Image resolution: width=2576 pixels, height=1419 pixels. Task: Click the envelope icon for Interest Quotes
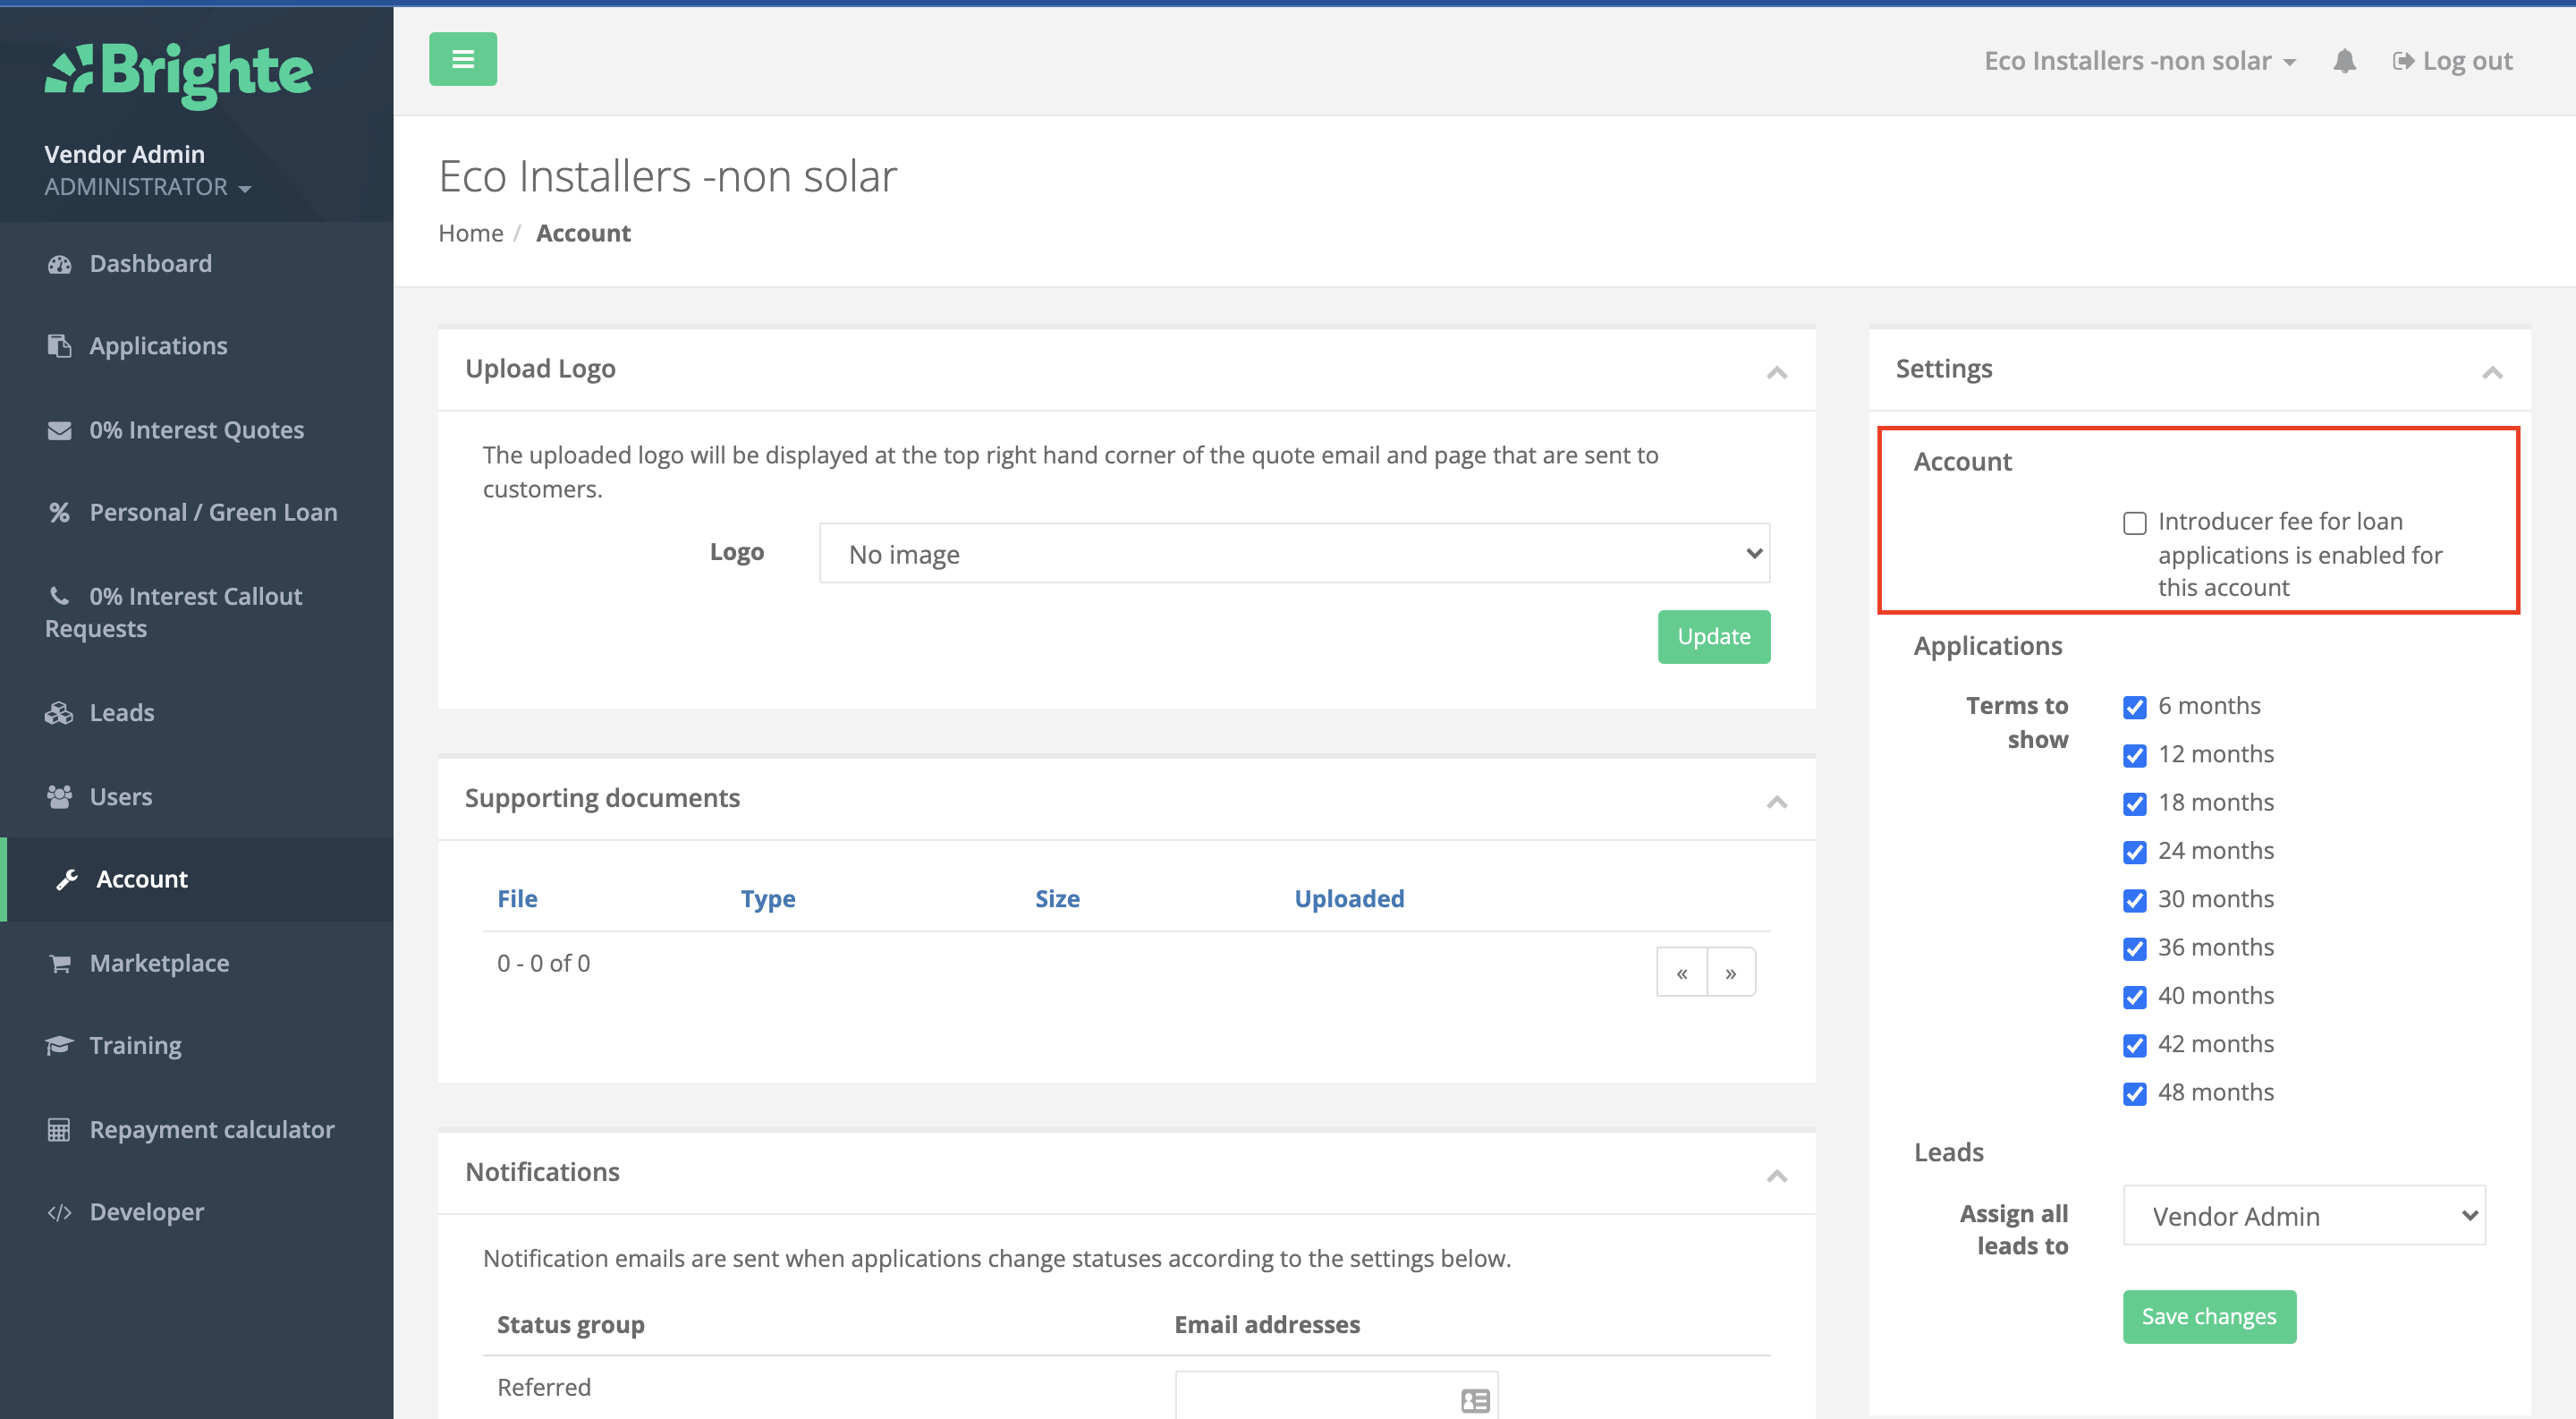pyautogui.click(x=60, y=430)
